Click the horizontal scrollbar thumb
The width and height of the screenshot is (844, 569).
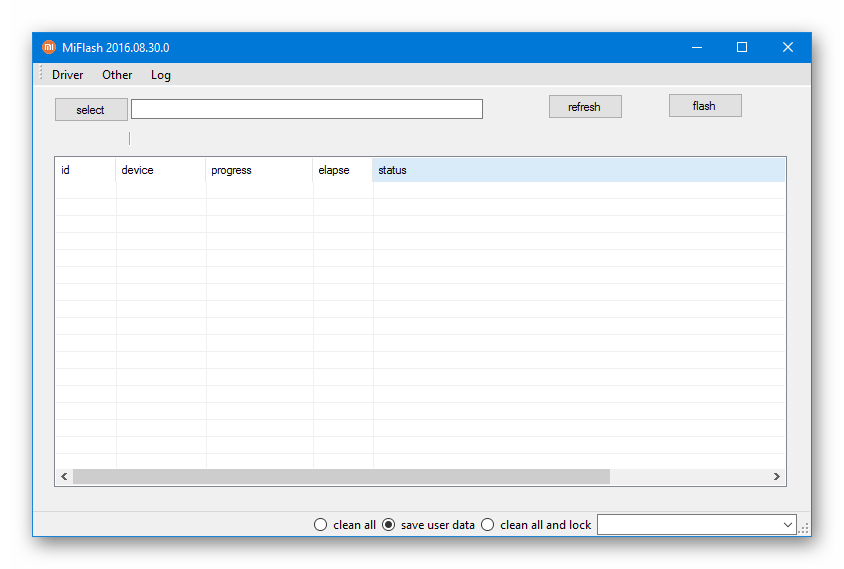tap(341, 476)
